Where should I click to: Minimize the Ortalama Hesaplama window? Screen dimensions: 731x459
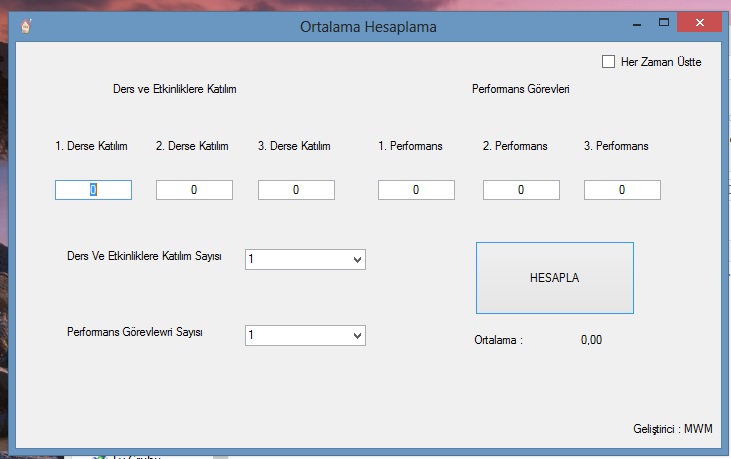pos(637,23)
